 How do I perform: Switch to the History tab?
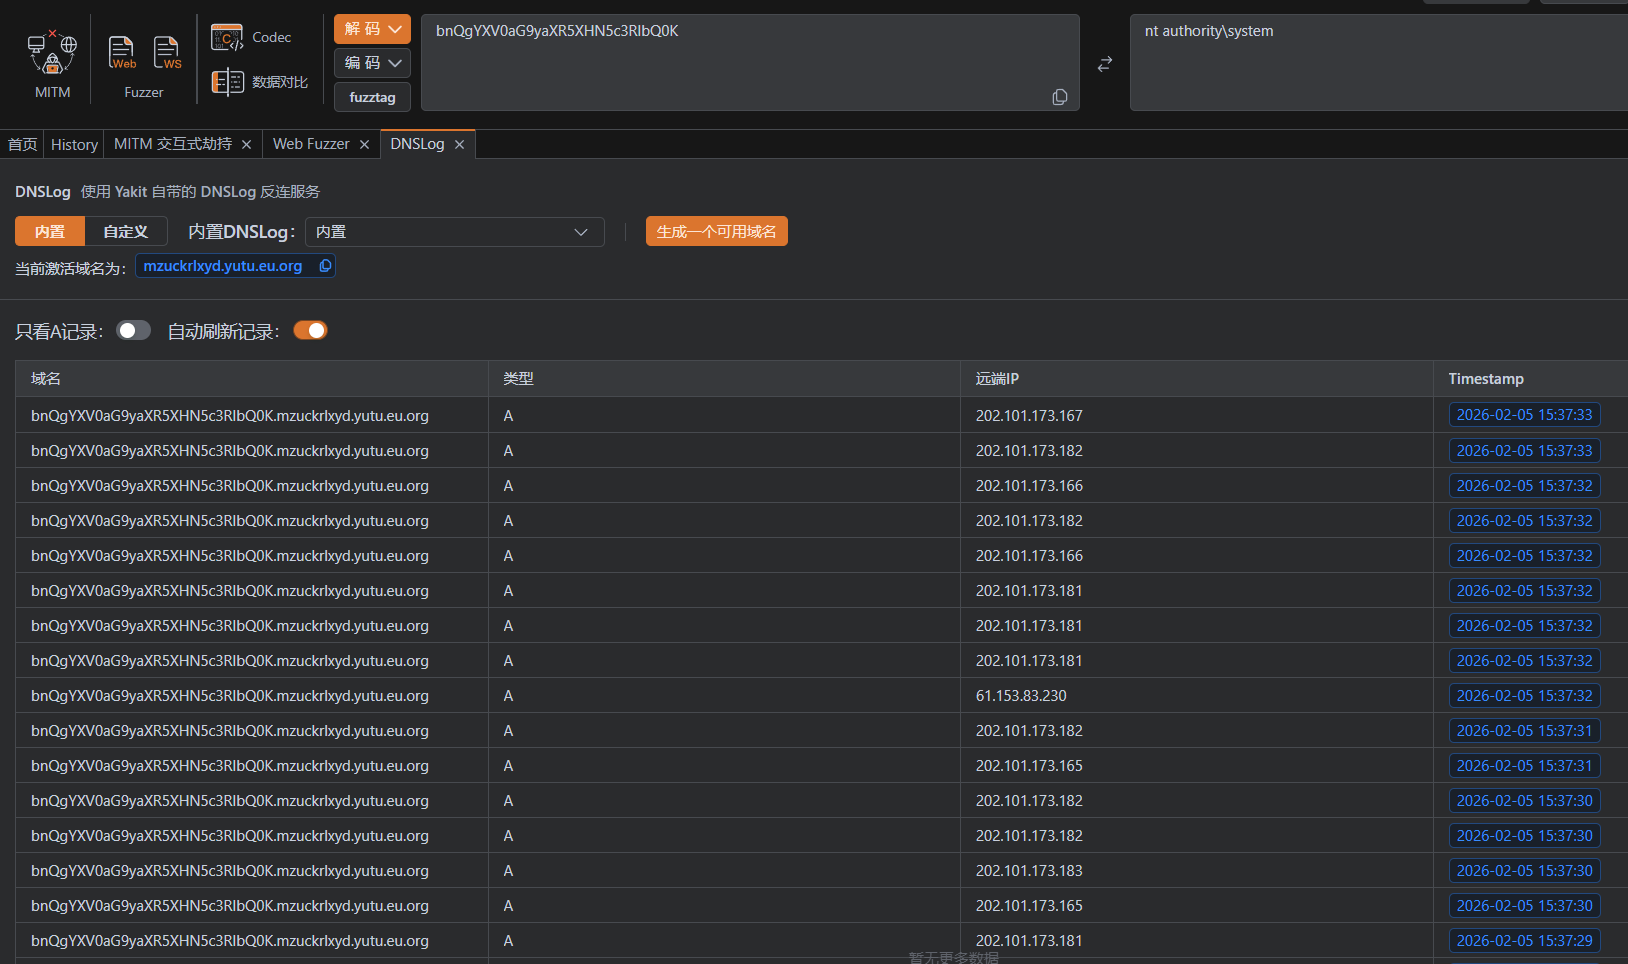point(74,145)
